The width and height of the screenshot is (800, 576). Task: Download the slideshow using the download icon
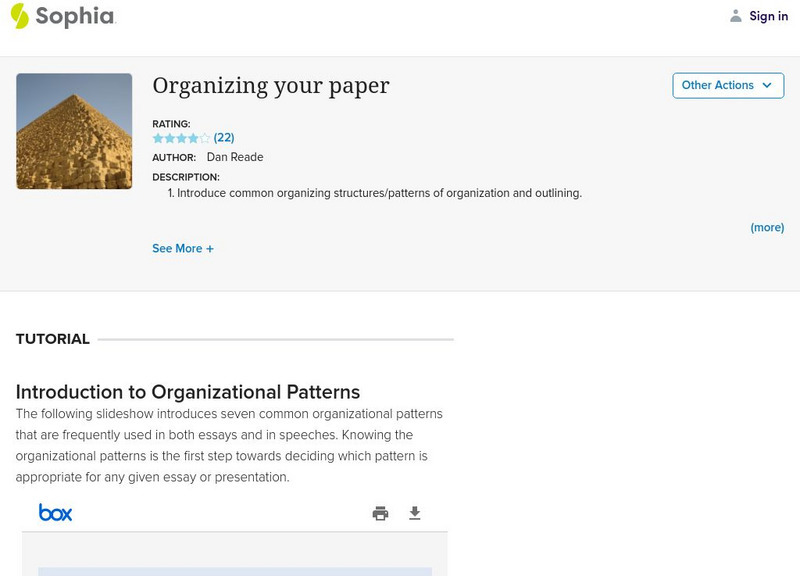point(415,514)
